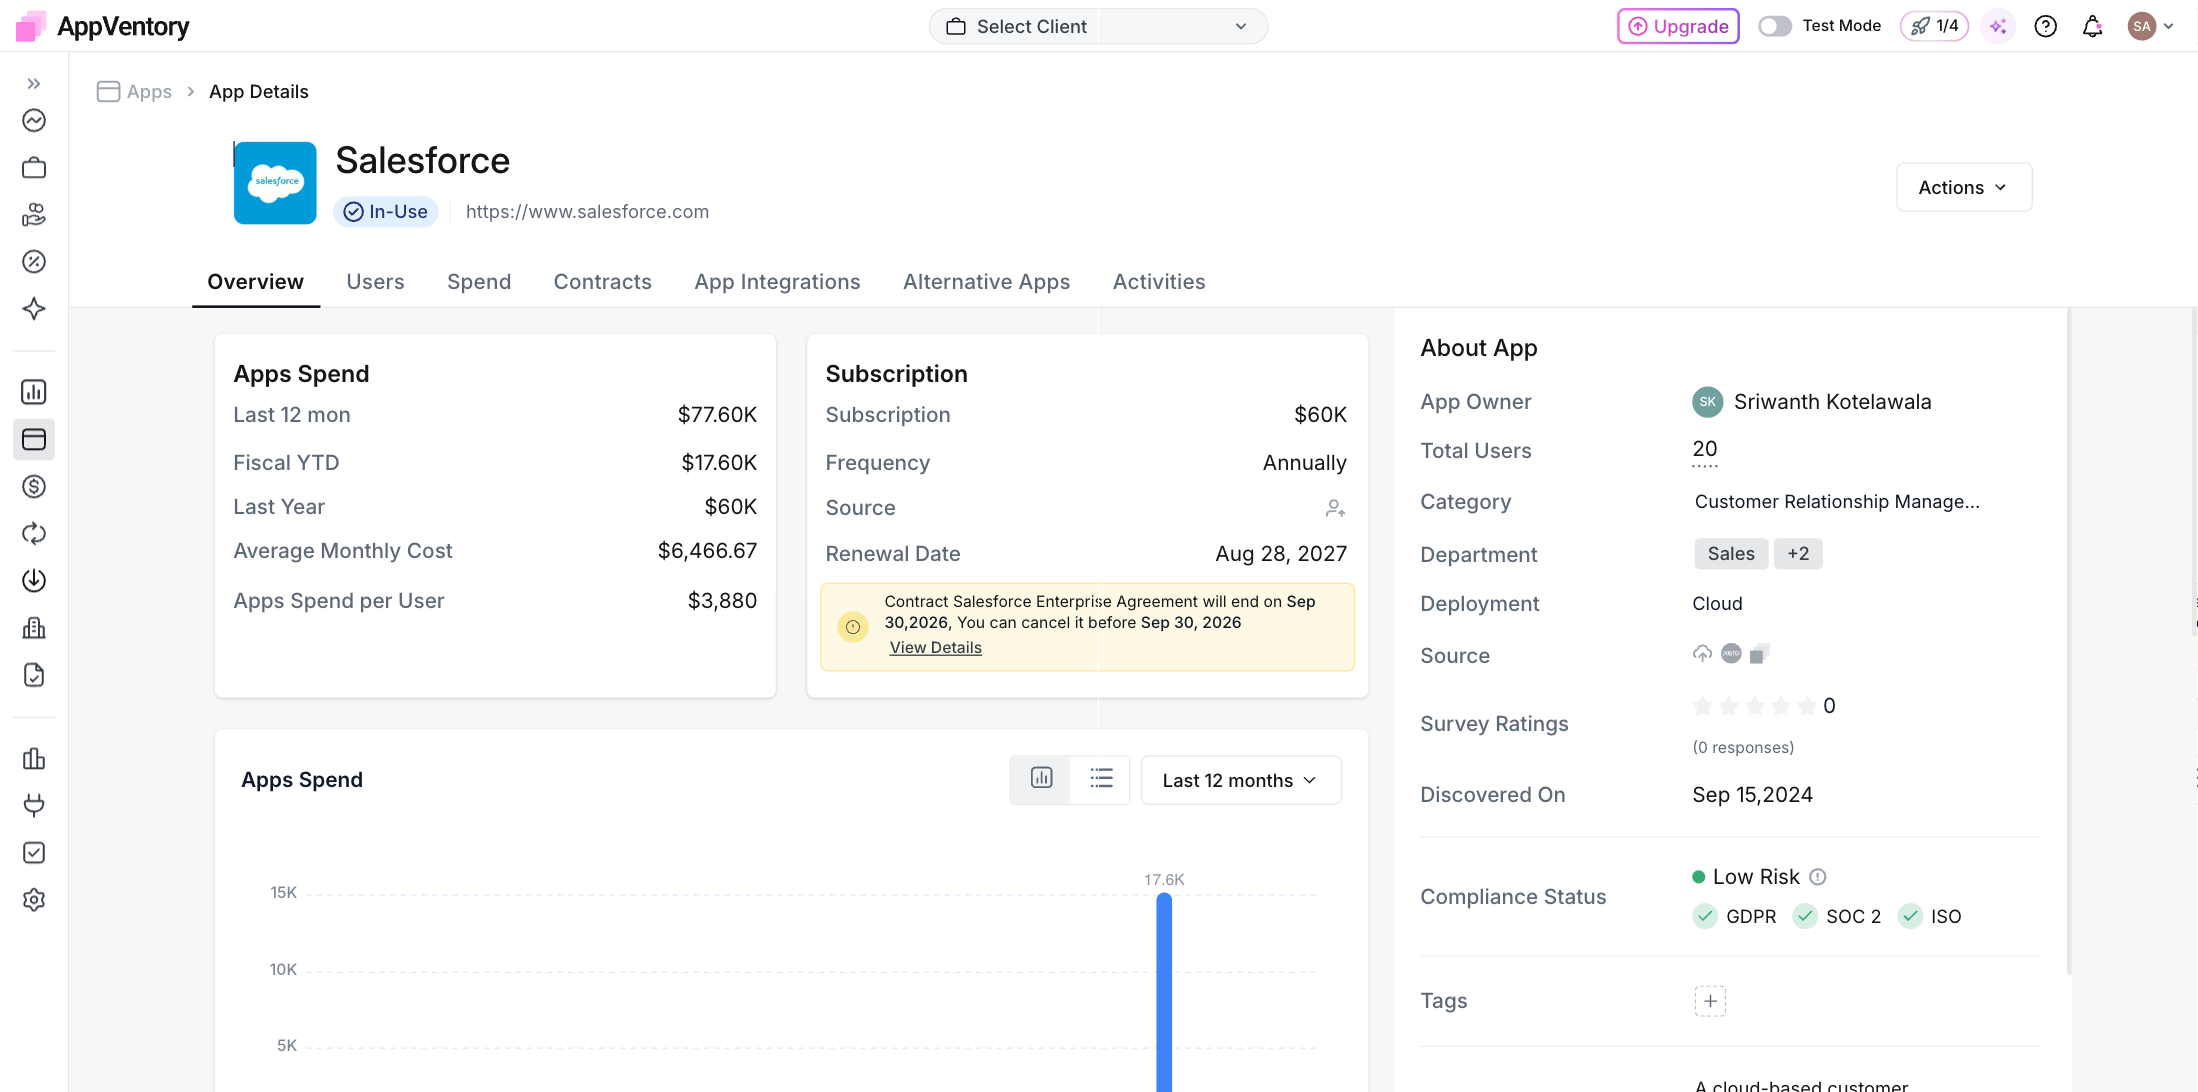Switch to the Alternative Apps tab

[x=986, y=282]
